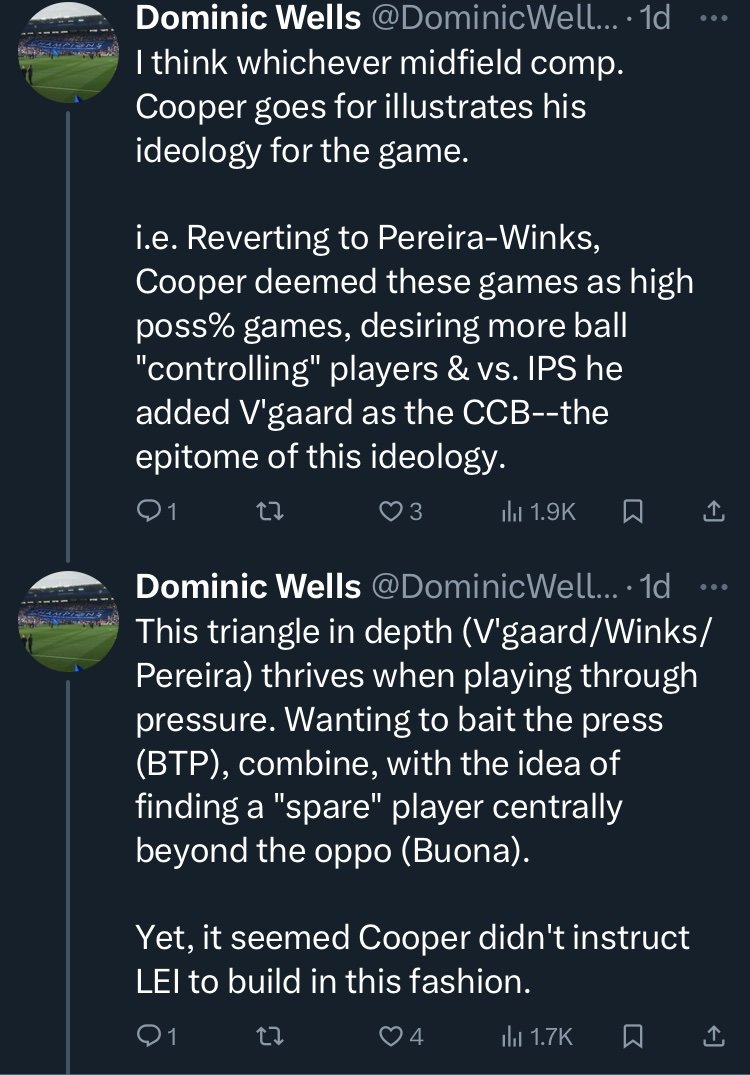View analytics of the tweet with 1.9K views
The width and height of the screenshot is (750, 1075).
click(538, 511)
